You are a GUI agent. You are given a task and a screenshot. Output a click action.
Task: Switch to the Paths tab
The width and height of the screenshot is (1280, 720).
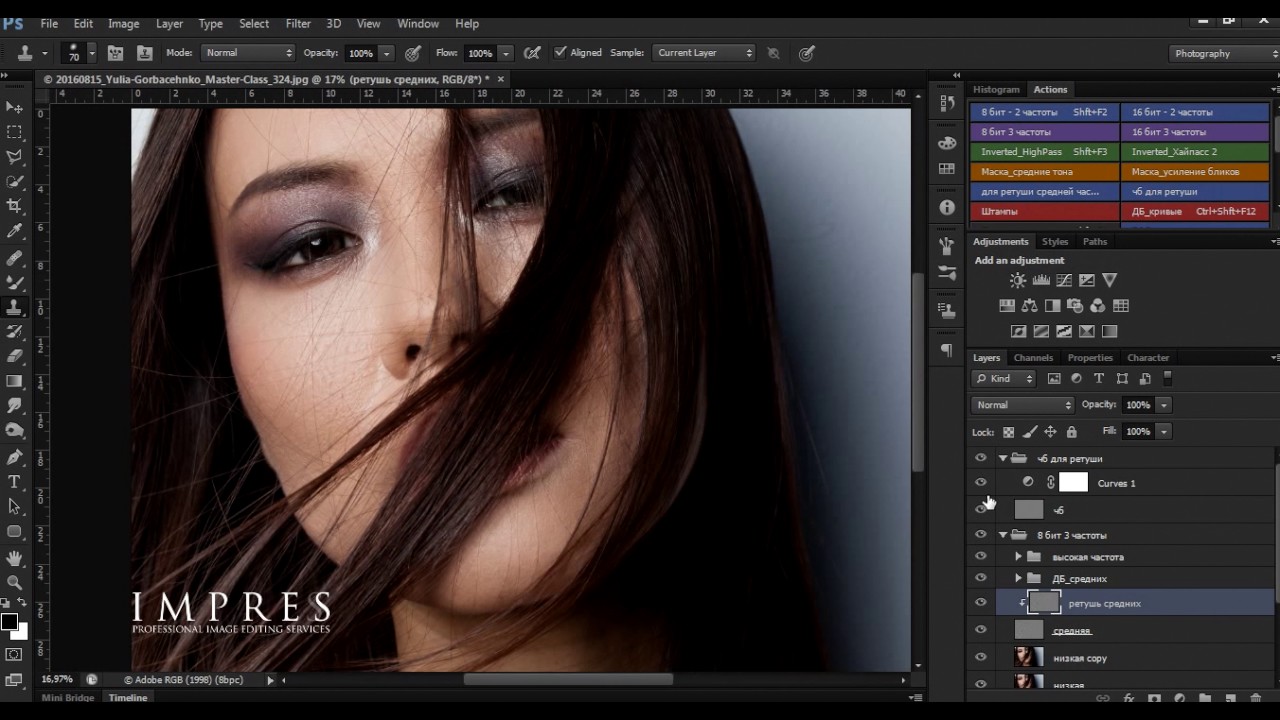[x=1095, y=242]
